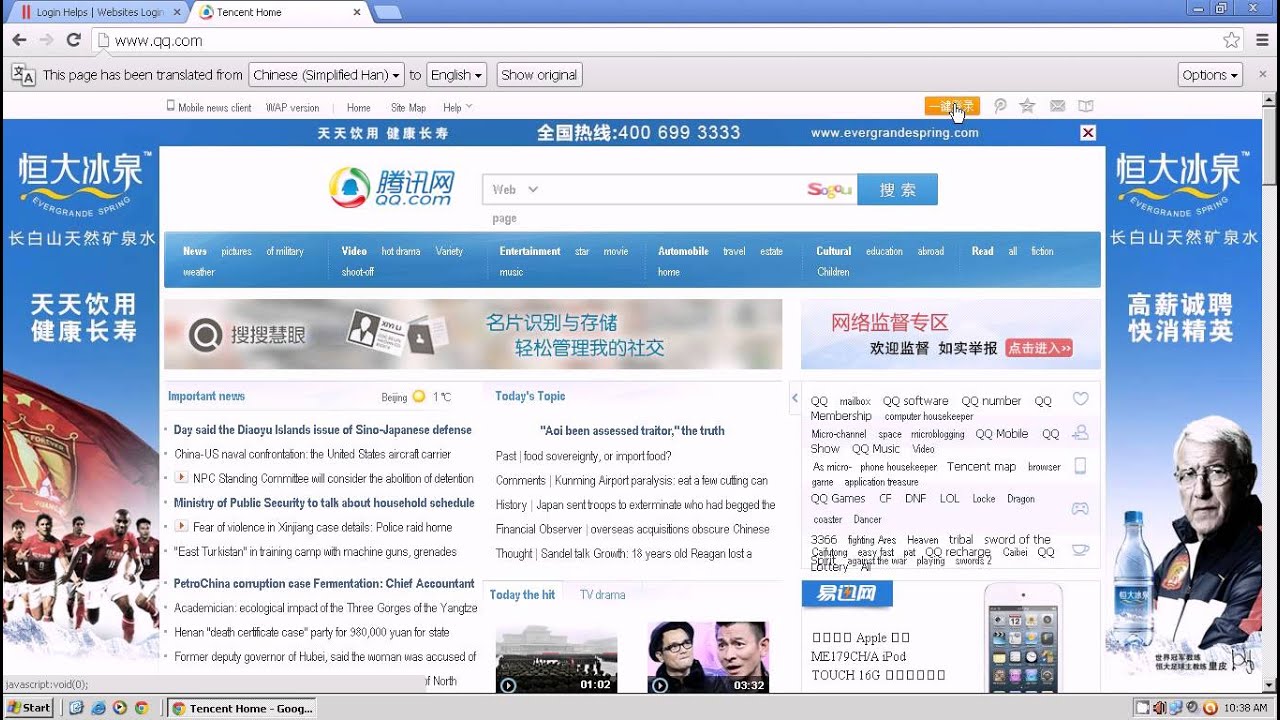Click the blue Sogou search button
The image size is (1280, 720).
897,189
